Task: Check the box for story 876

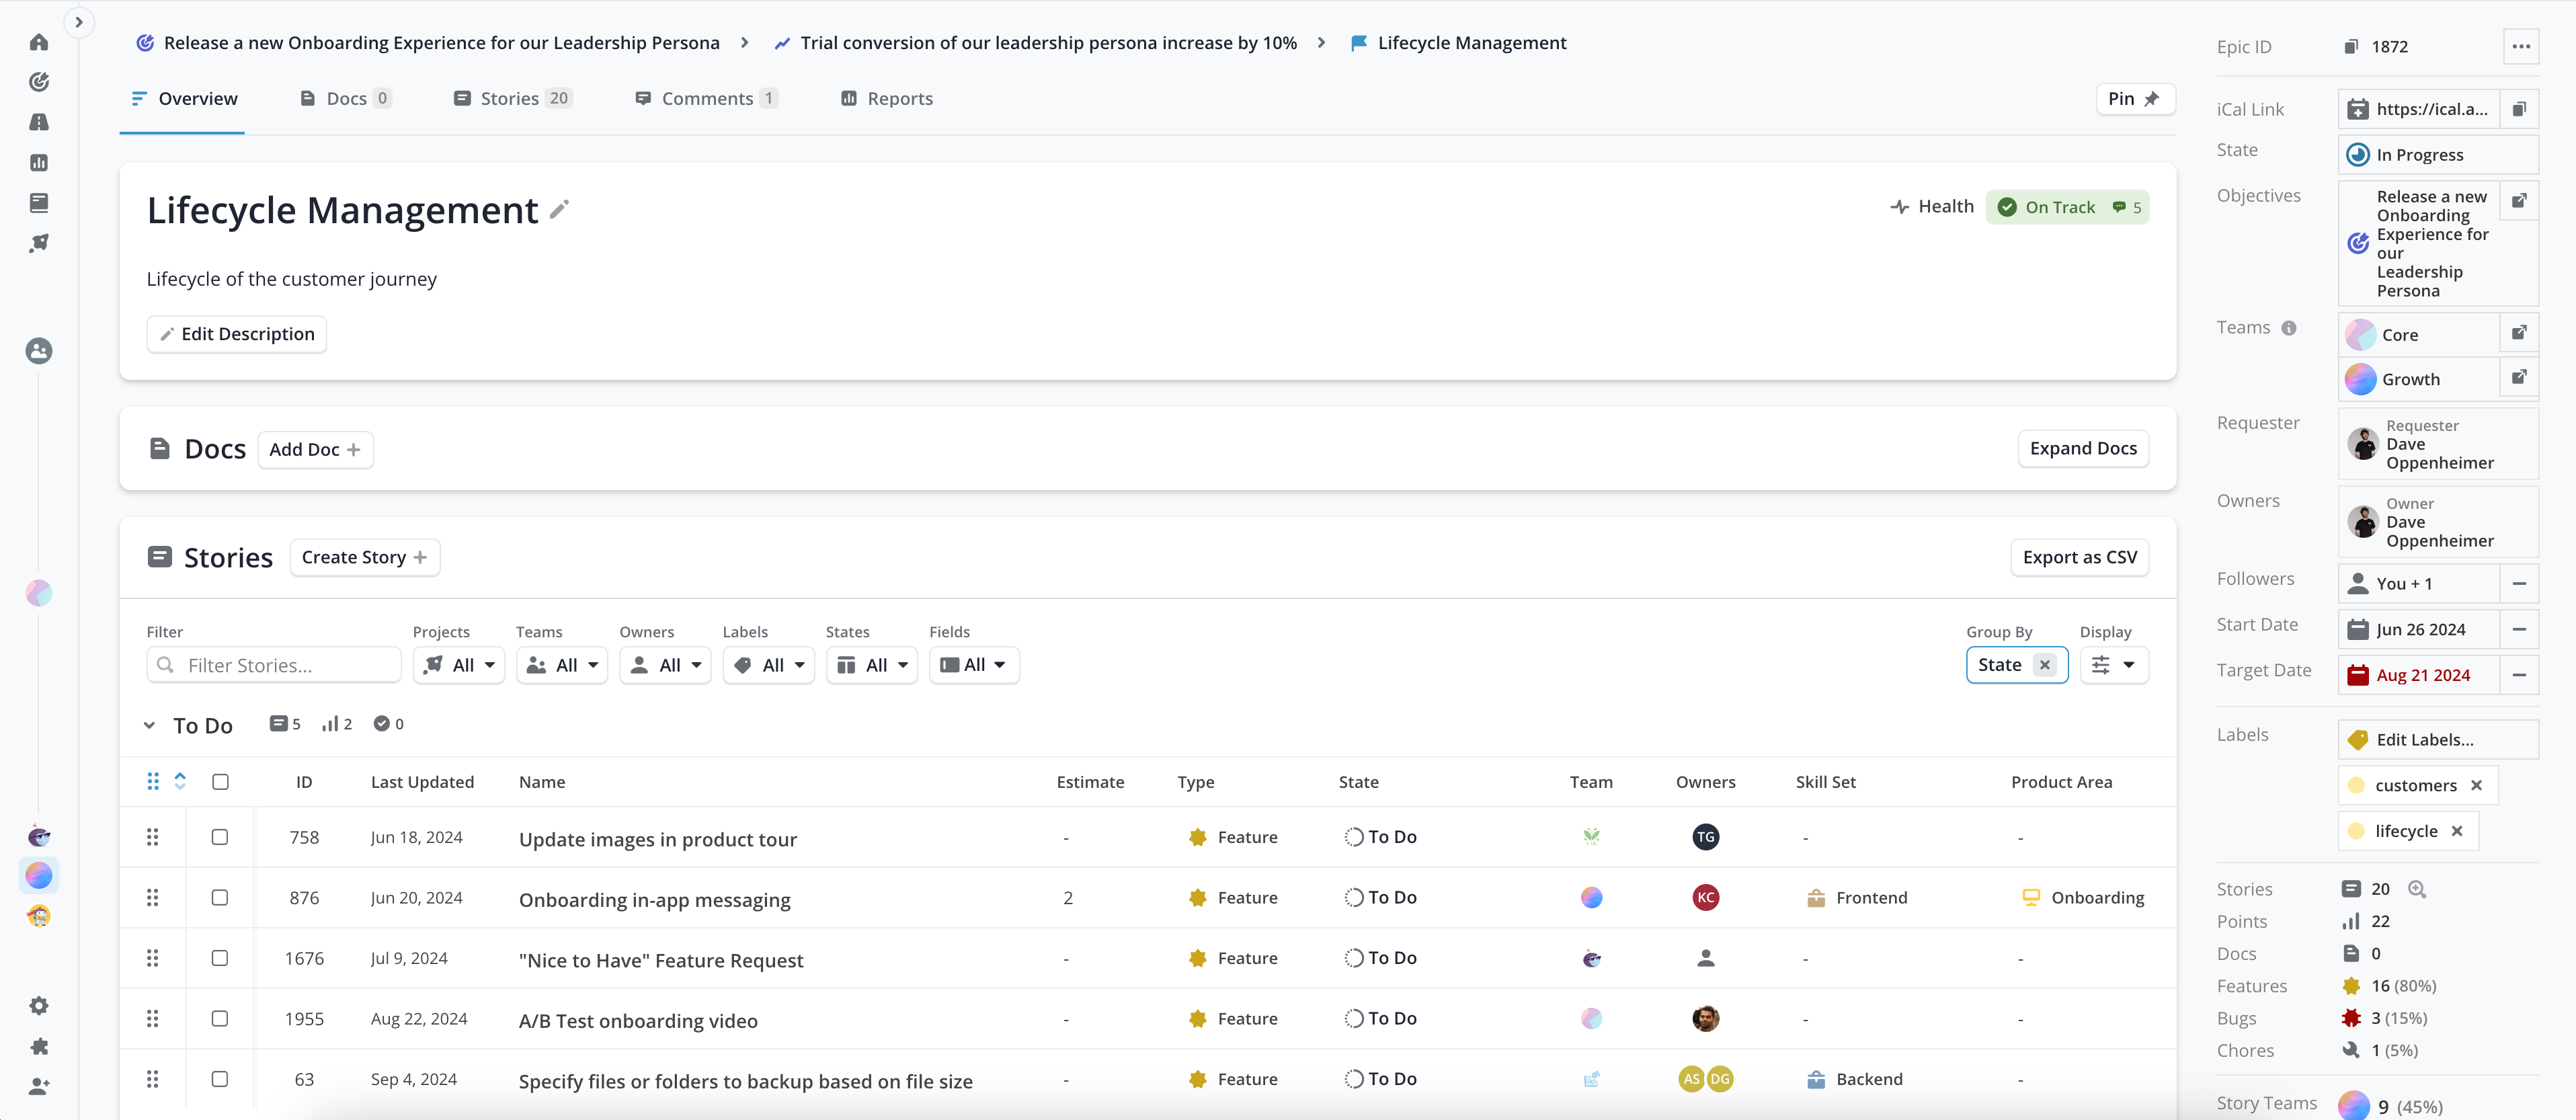Action: pos(220,897)
